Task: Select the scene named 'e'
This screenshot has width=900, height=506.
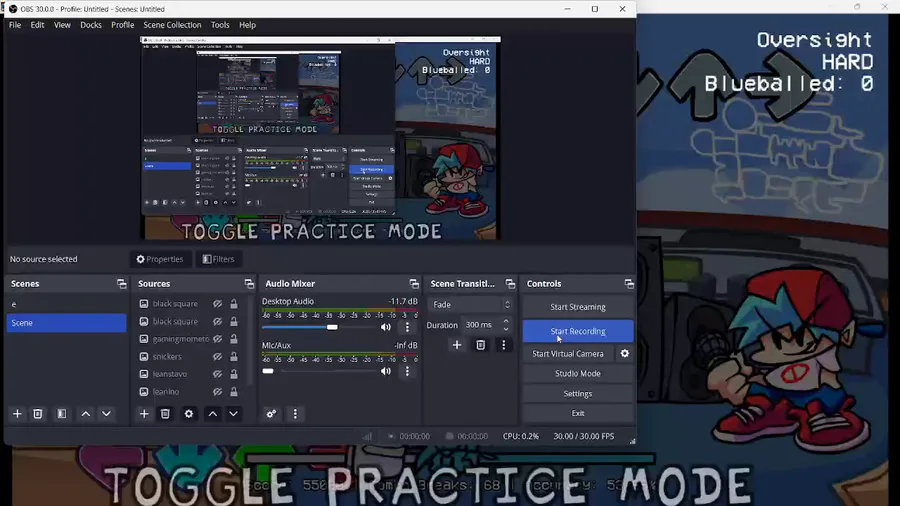Action: click(67, 304)
